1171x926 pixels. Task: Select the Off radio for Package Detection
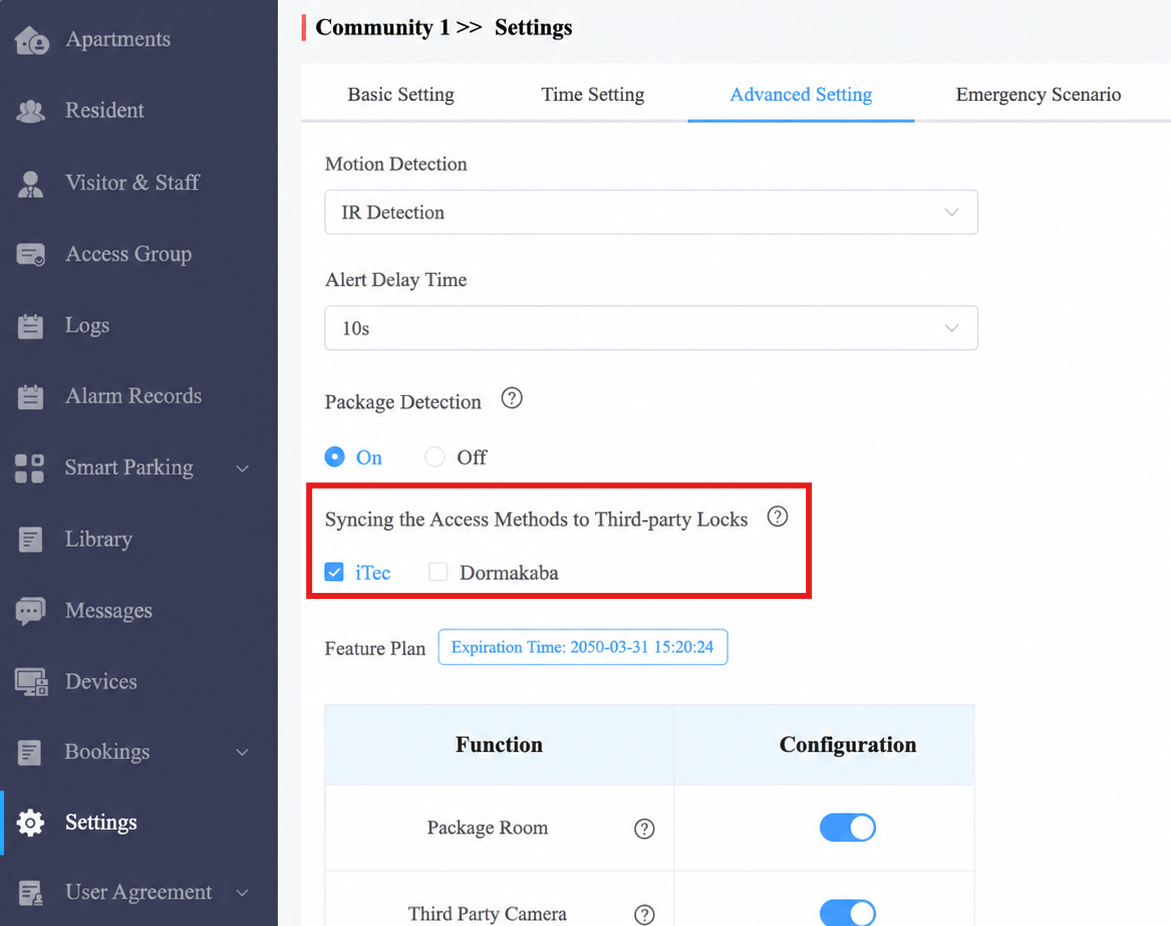tap(435, 456)
